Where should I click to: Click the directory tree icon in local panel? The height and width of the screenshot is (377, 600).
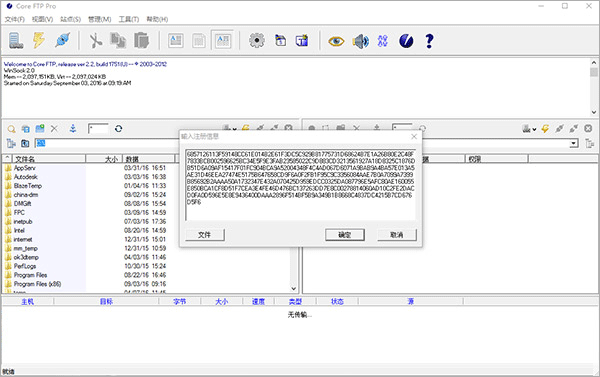pos(11,144)
